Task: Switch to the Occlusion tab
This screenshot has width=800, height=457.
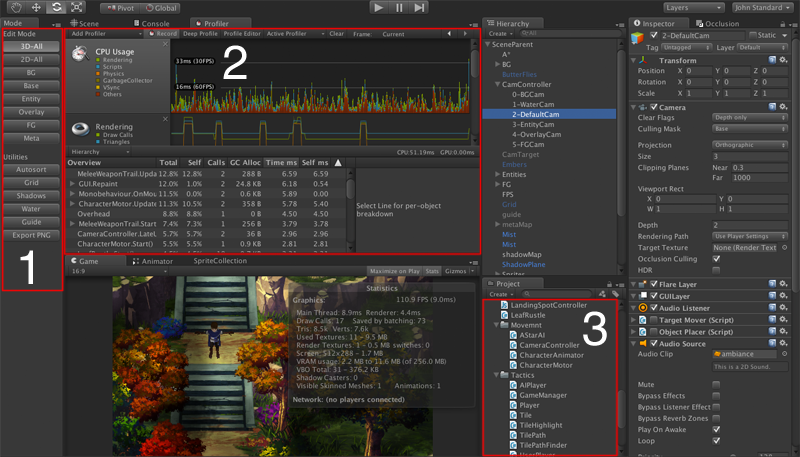Action: pyautogui.click(x=718, y=23)
